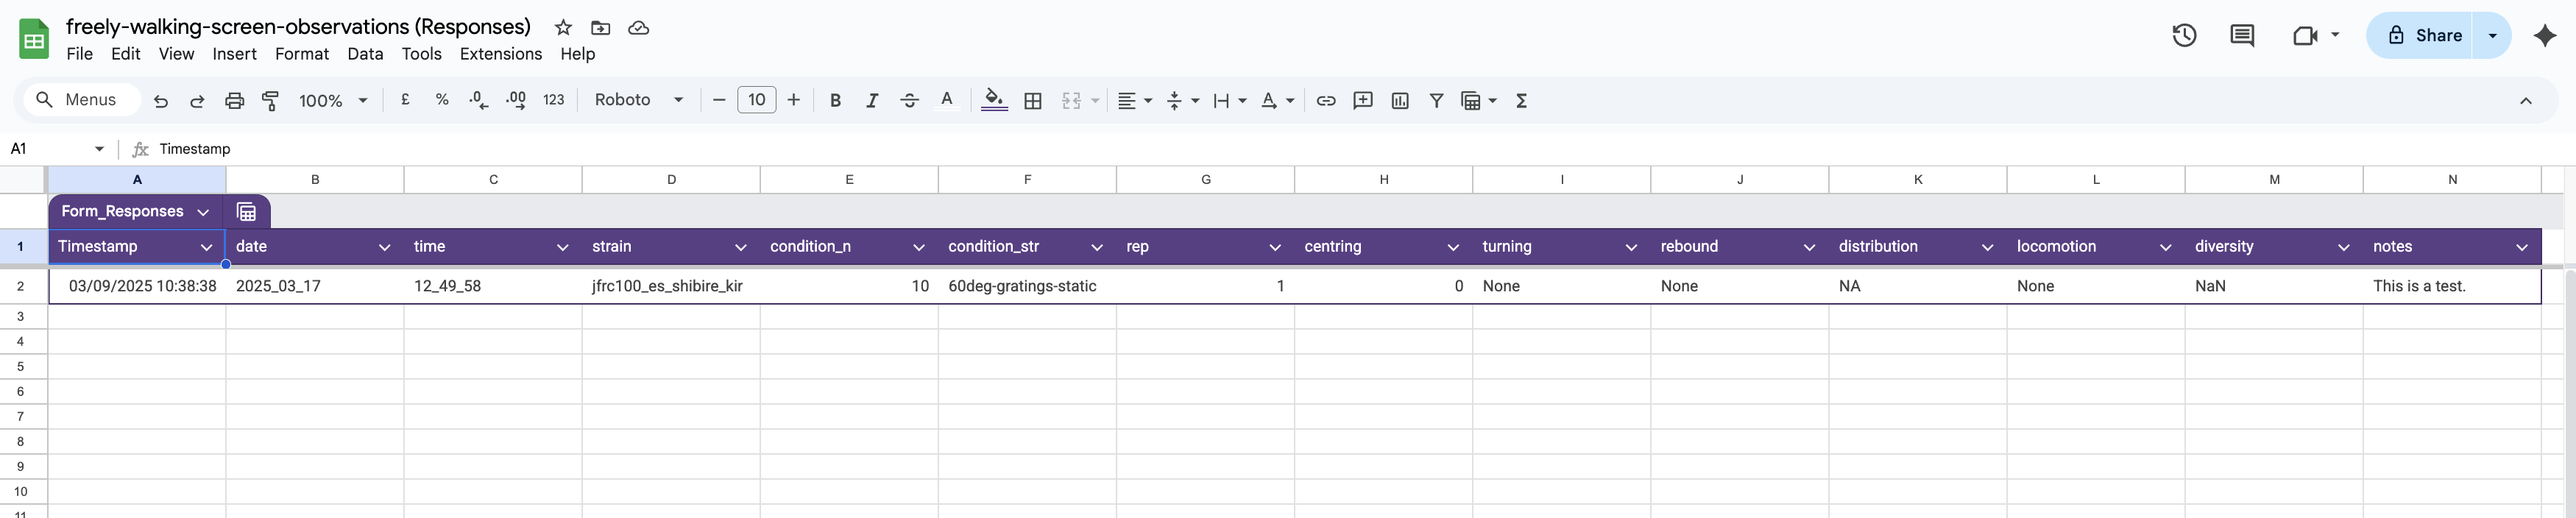Screen dimensions: 2576x518
Task: Open the Share options dropdown arrow
Action: (2492, 36)
